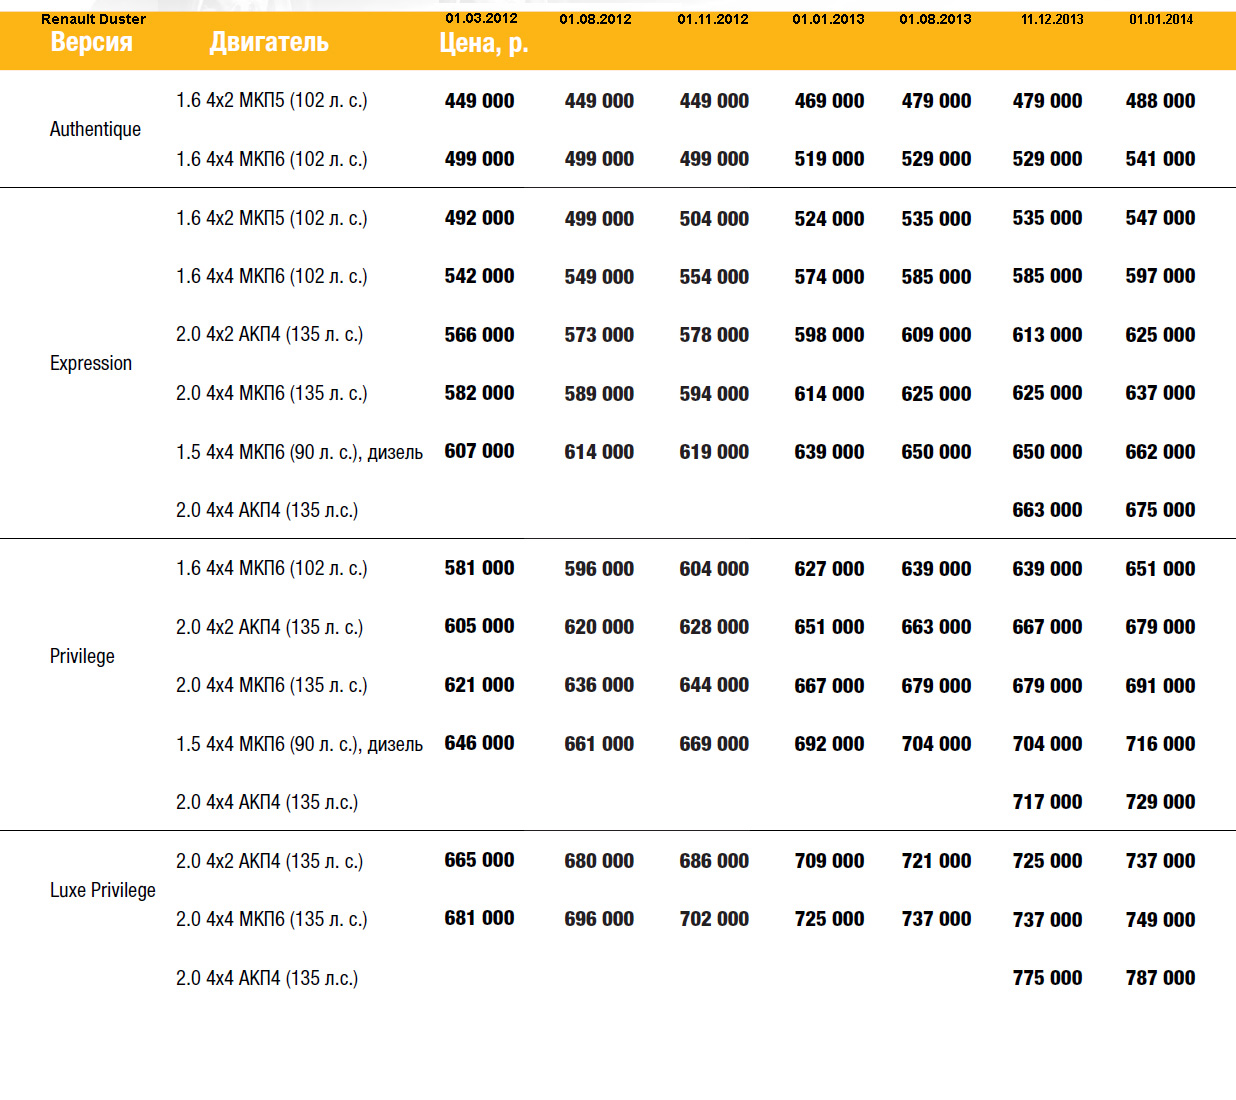This screenshot has width=1236, height=1100.
Task: Pick the 01.11.2012 date header
Action: pyautogui.click(x=712, y=19)
